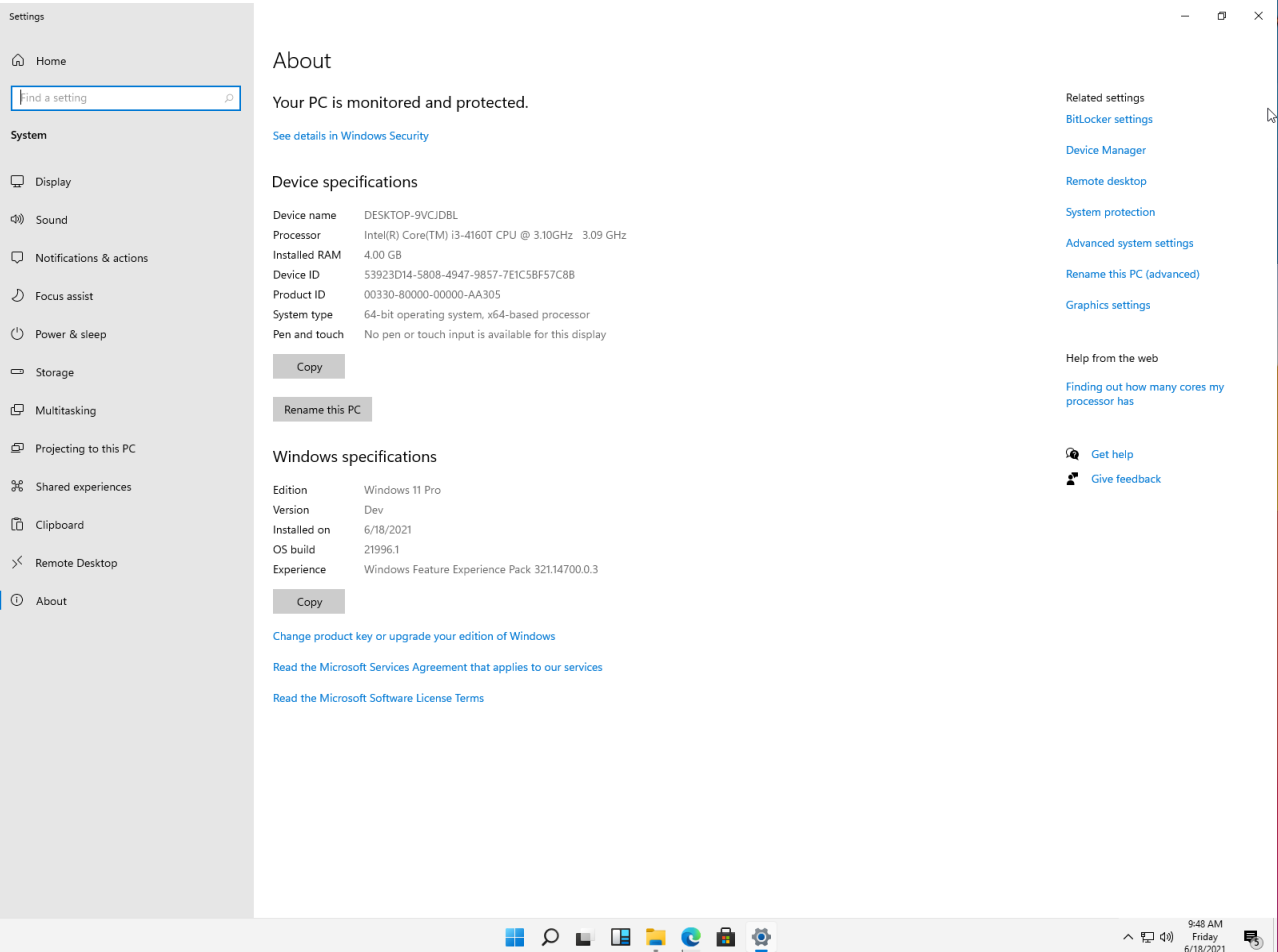1278x952 pixels.
Task: Click the Sound speaker icon in sidebar
Action: click(17, 220)
